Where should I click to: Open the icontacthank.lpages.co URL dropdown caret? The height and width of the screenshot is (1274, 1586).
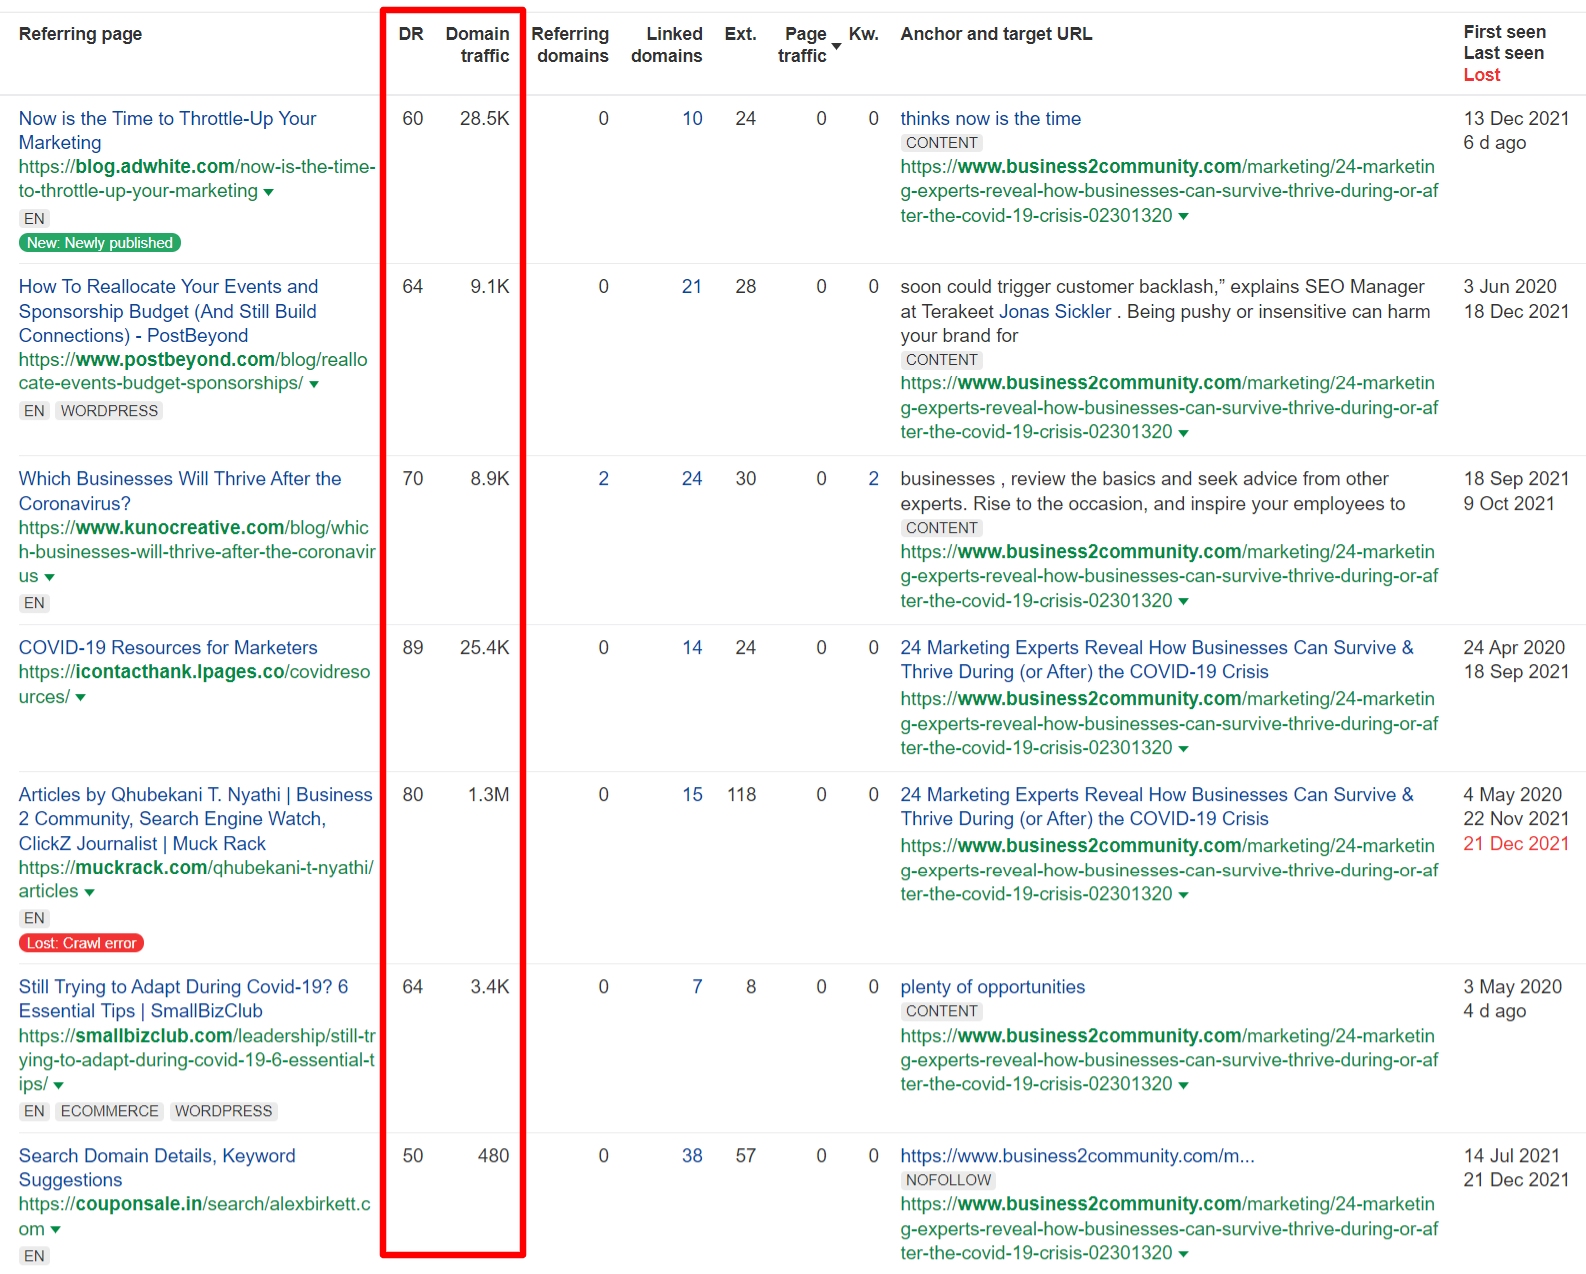(x=81, y=698)
